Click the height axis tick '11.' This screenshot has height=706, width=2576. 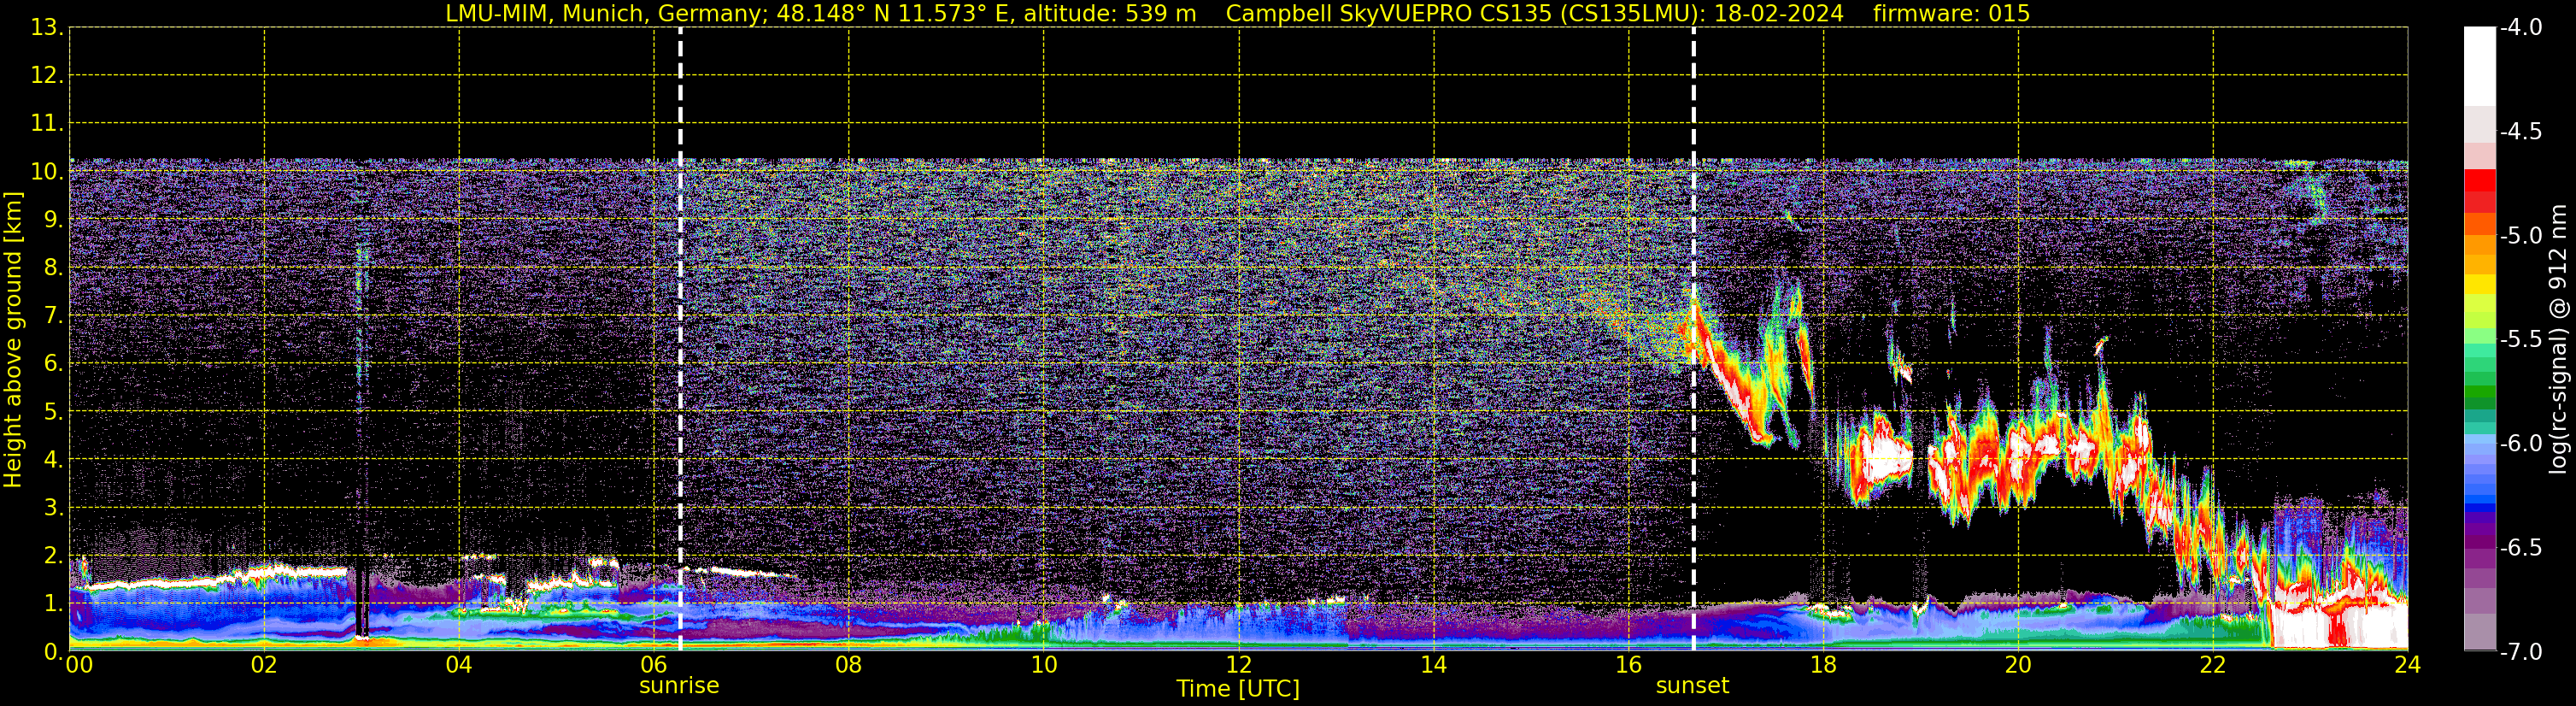pyautogui.click(x=46, y=124)
